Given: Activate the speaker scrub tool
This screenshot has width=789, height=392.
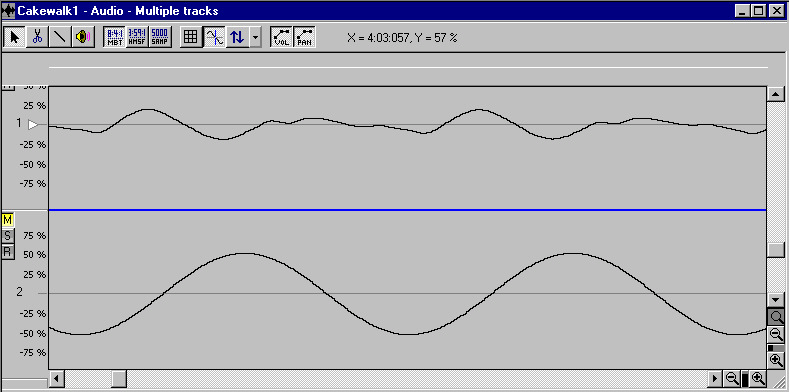Looking at the screenshot, I should click(83, 37).
